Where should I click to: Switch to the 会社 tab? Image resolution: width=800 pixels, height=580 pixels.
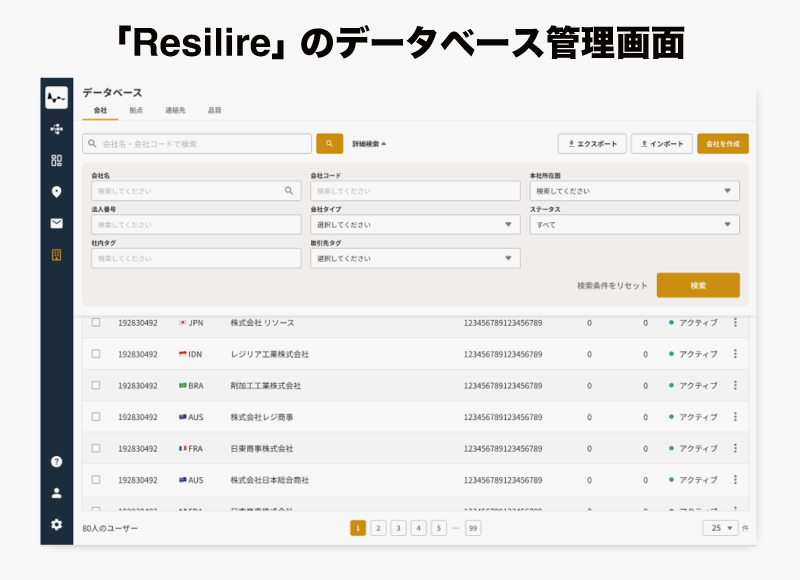tap(101, 110)
